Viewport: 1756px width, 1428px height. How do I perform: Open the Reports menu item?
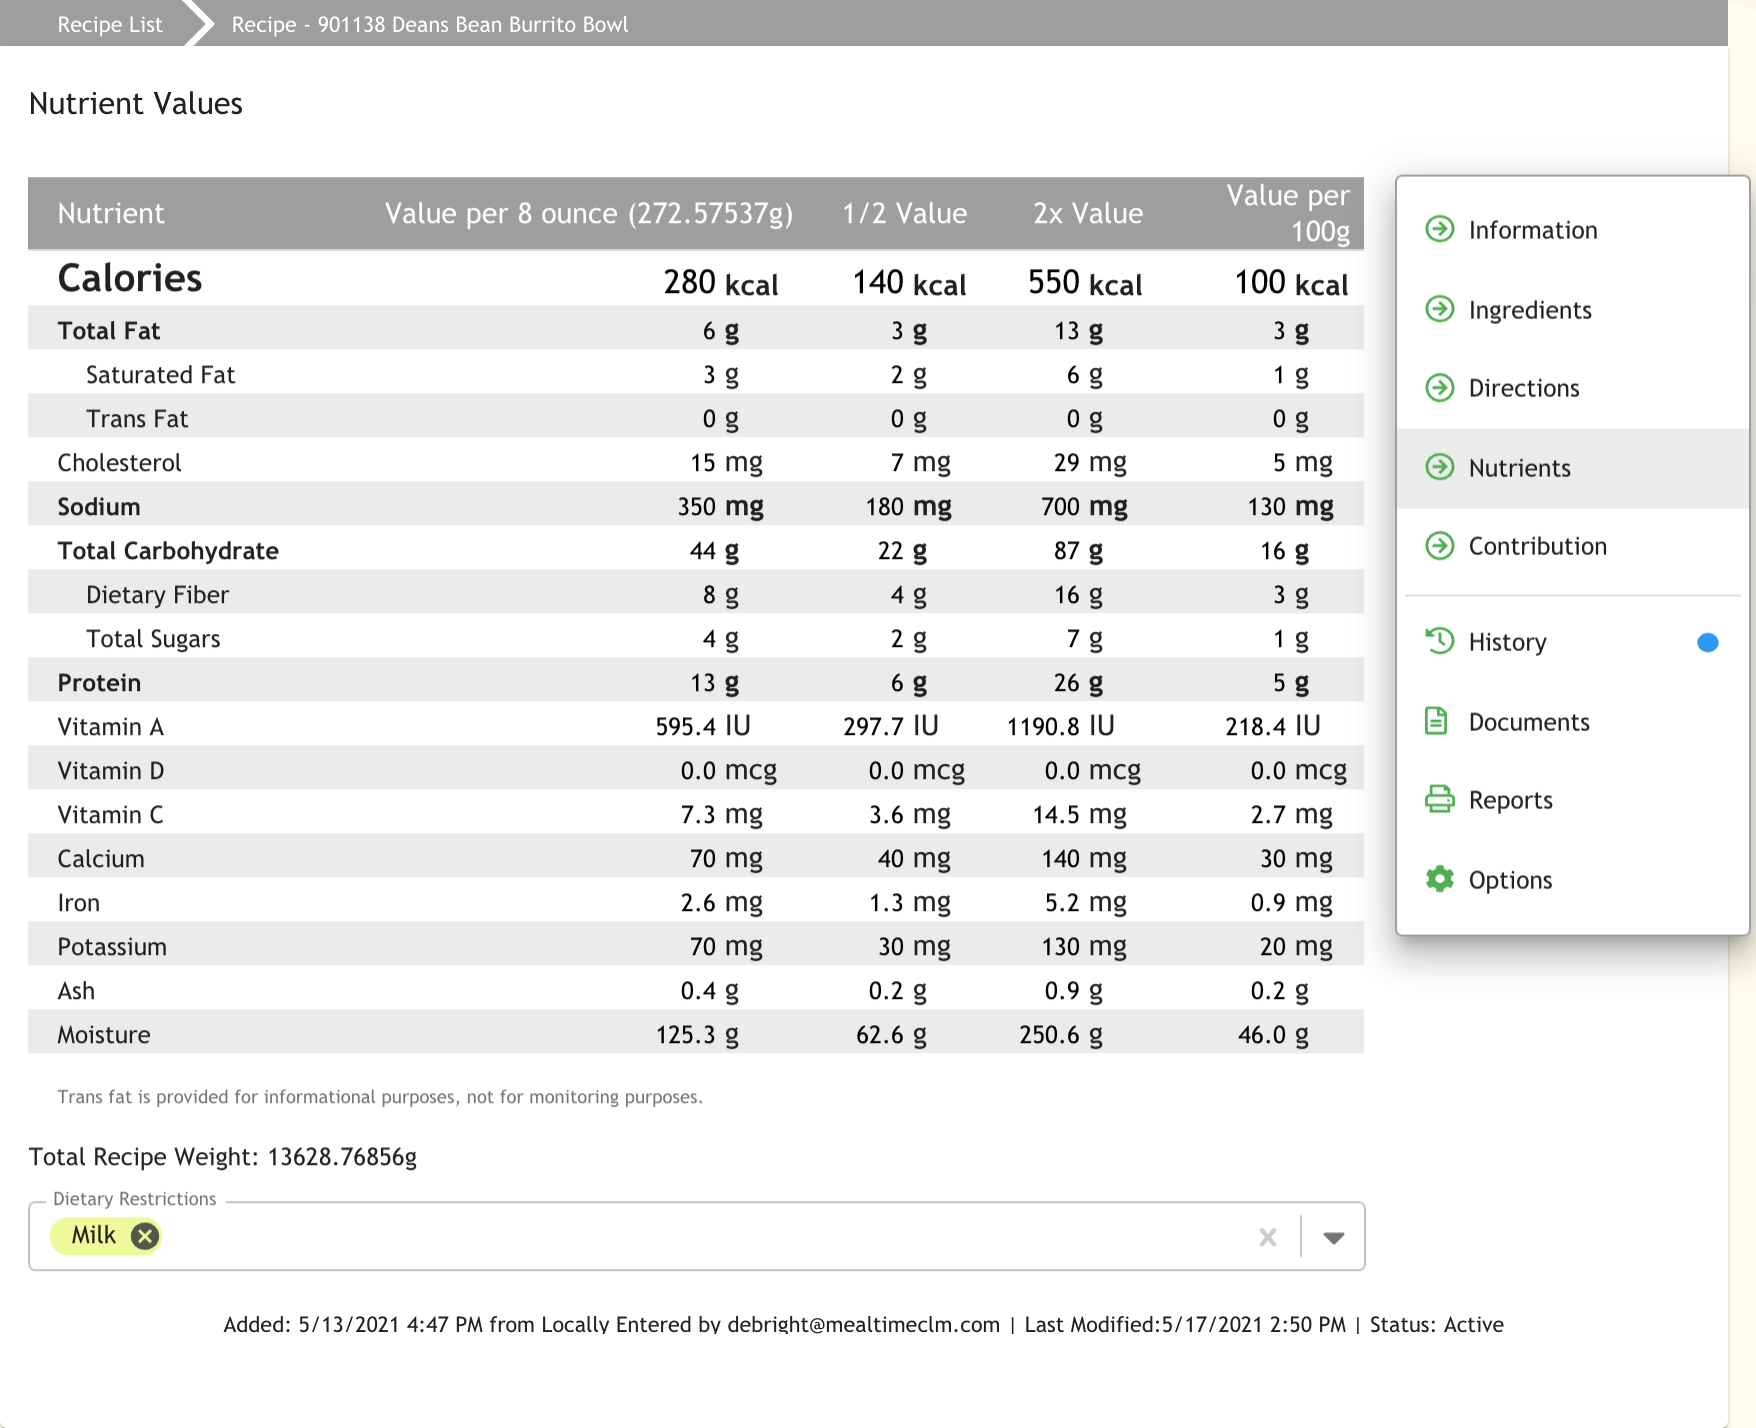tap(1572, 800)
